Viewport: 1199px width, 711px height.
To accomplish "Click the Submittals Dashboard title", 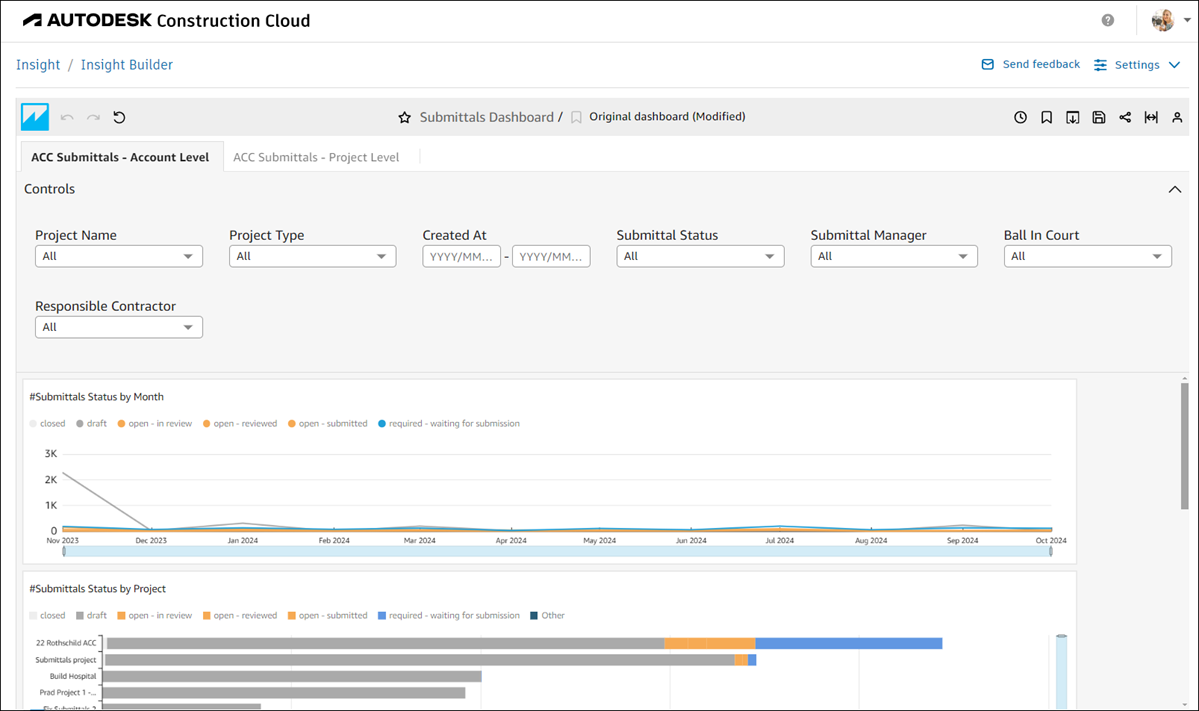I will point(486,117).
